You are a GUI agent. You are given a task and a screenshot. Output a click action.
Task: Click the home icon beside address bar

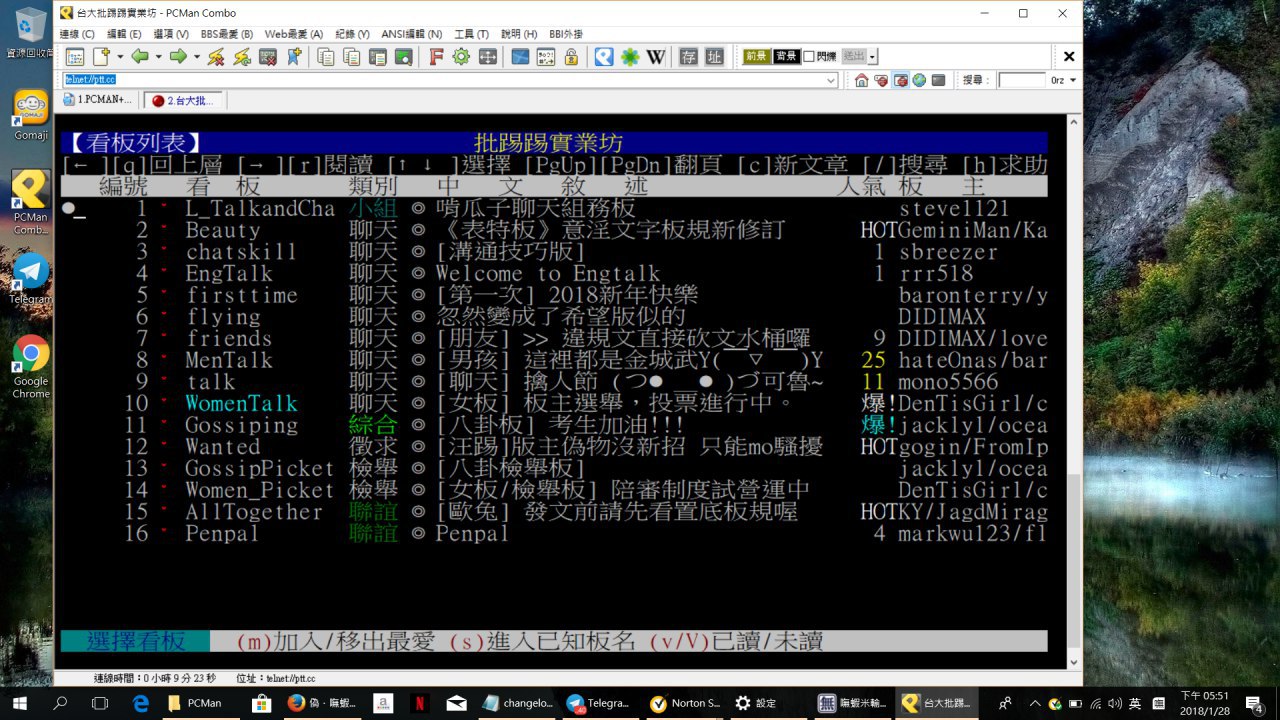(x=861, y=80)
